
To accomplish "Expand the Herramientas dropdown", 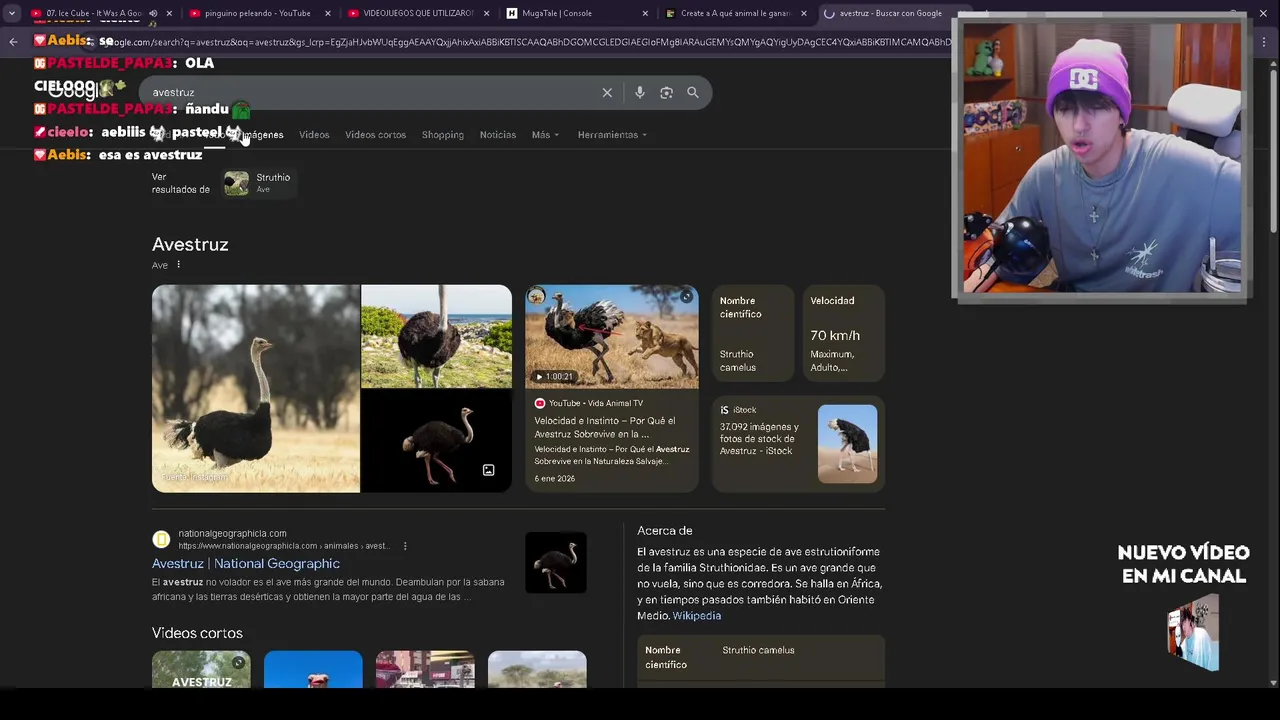I will (611, 135).
